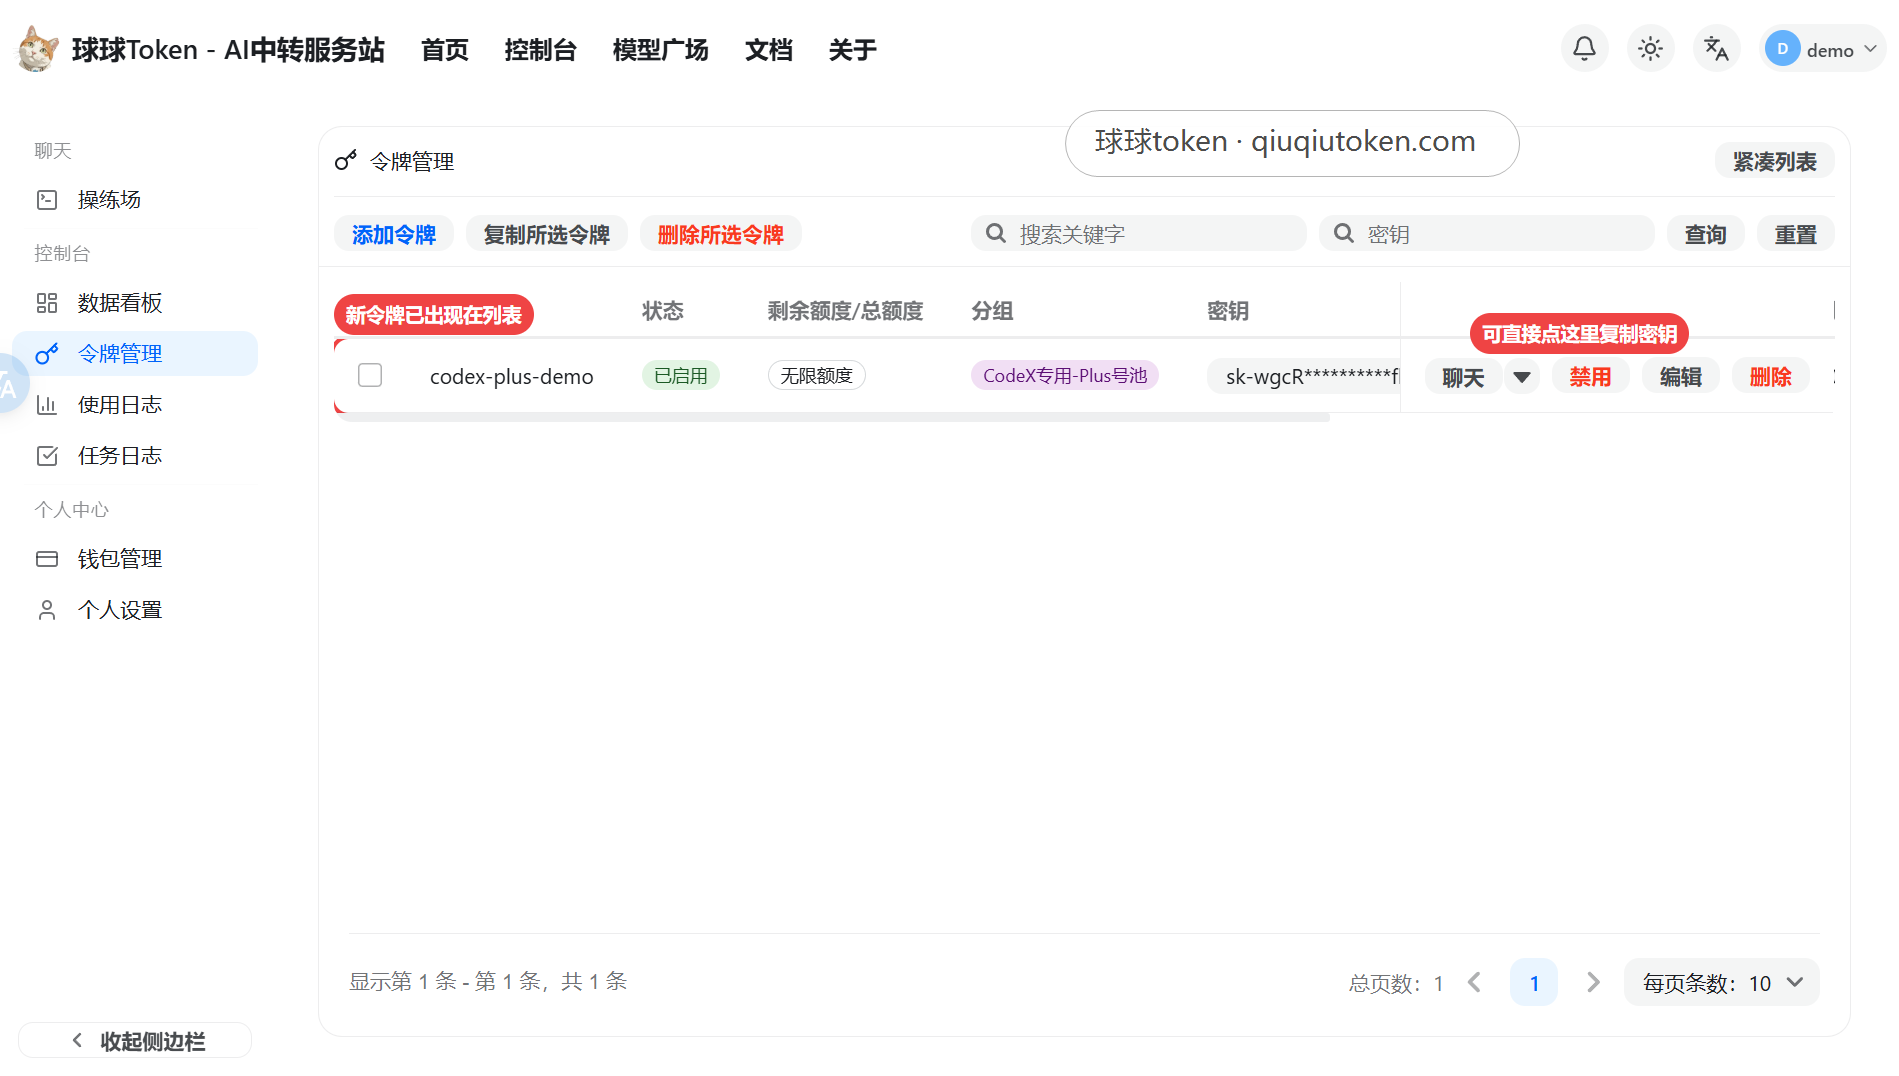
Task: Open 文档 in top navigation
Action: pyautogui.click(x=769, y=50)
